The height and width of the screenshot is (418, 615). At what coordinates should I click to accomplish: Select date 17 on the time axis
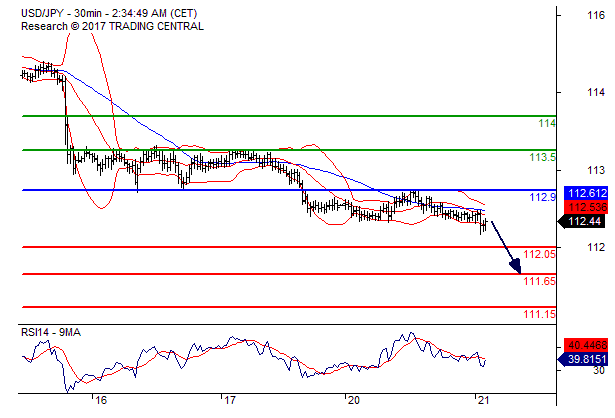(229, 400)
